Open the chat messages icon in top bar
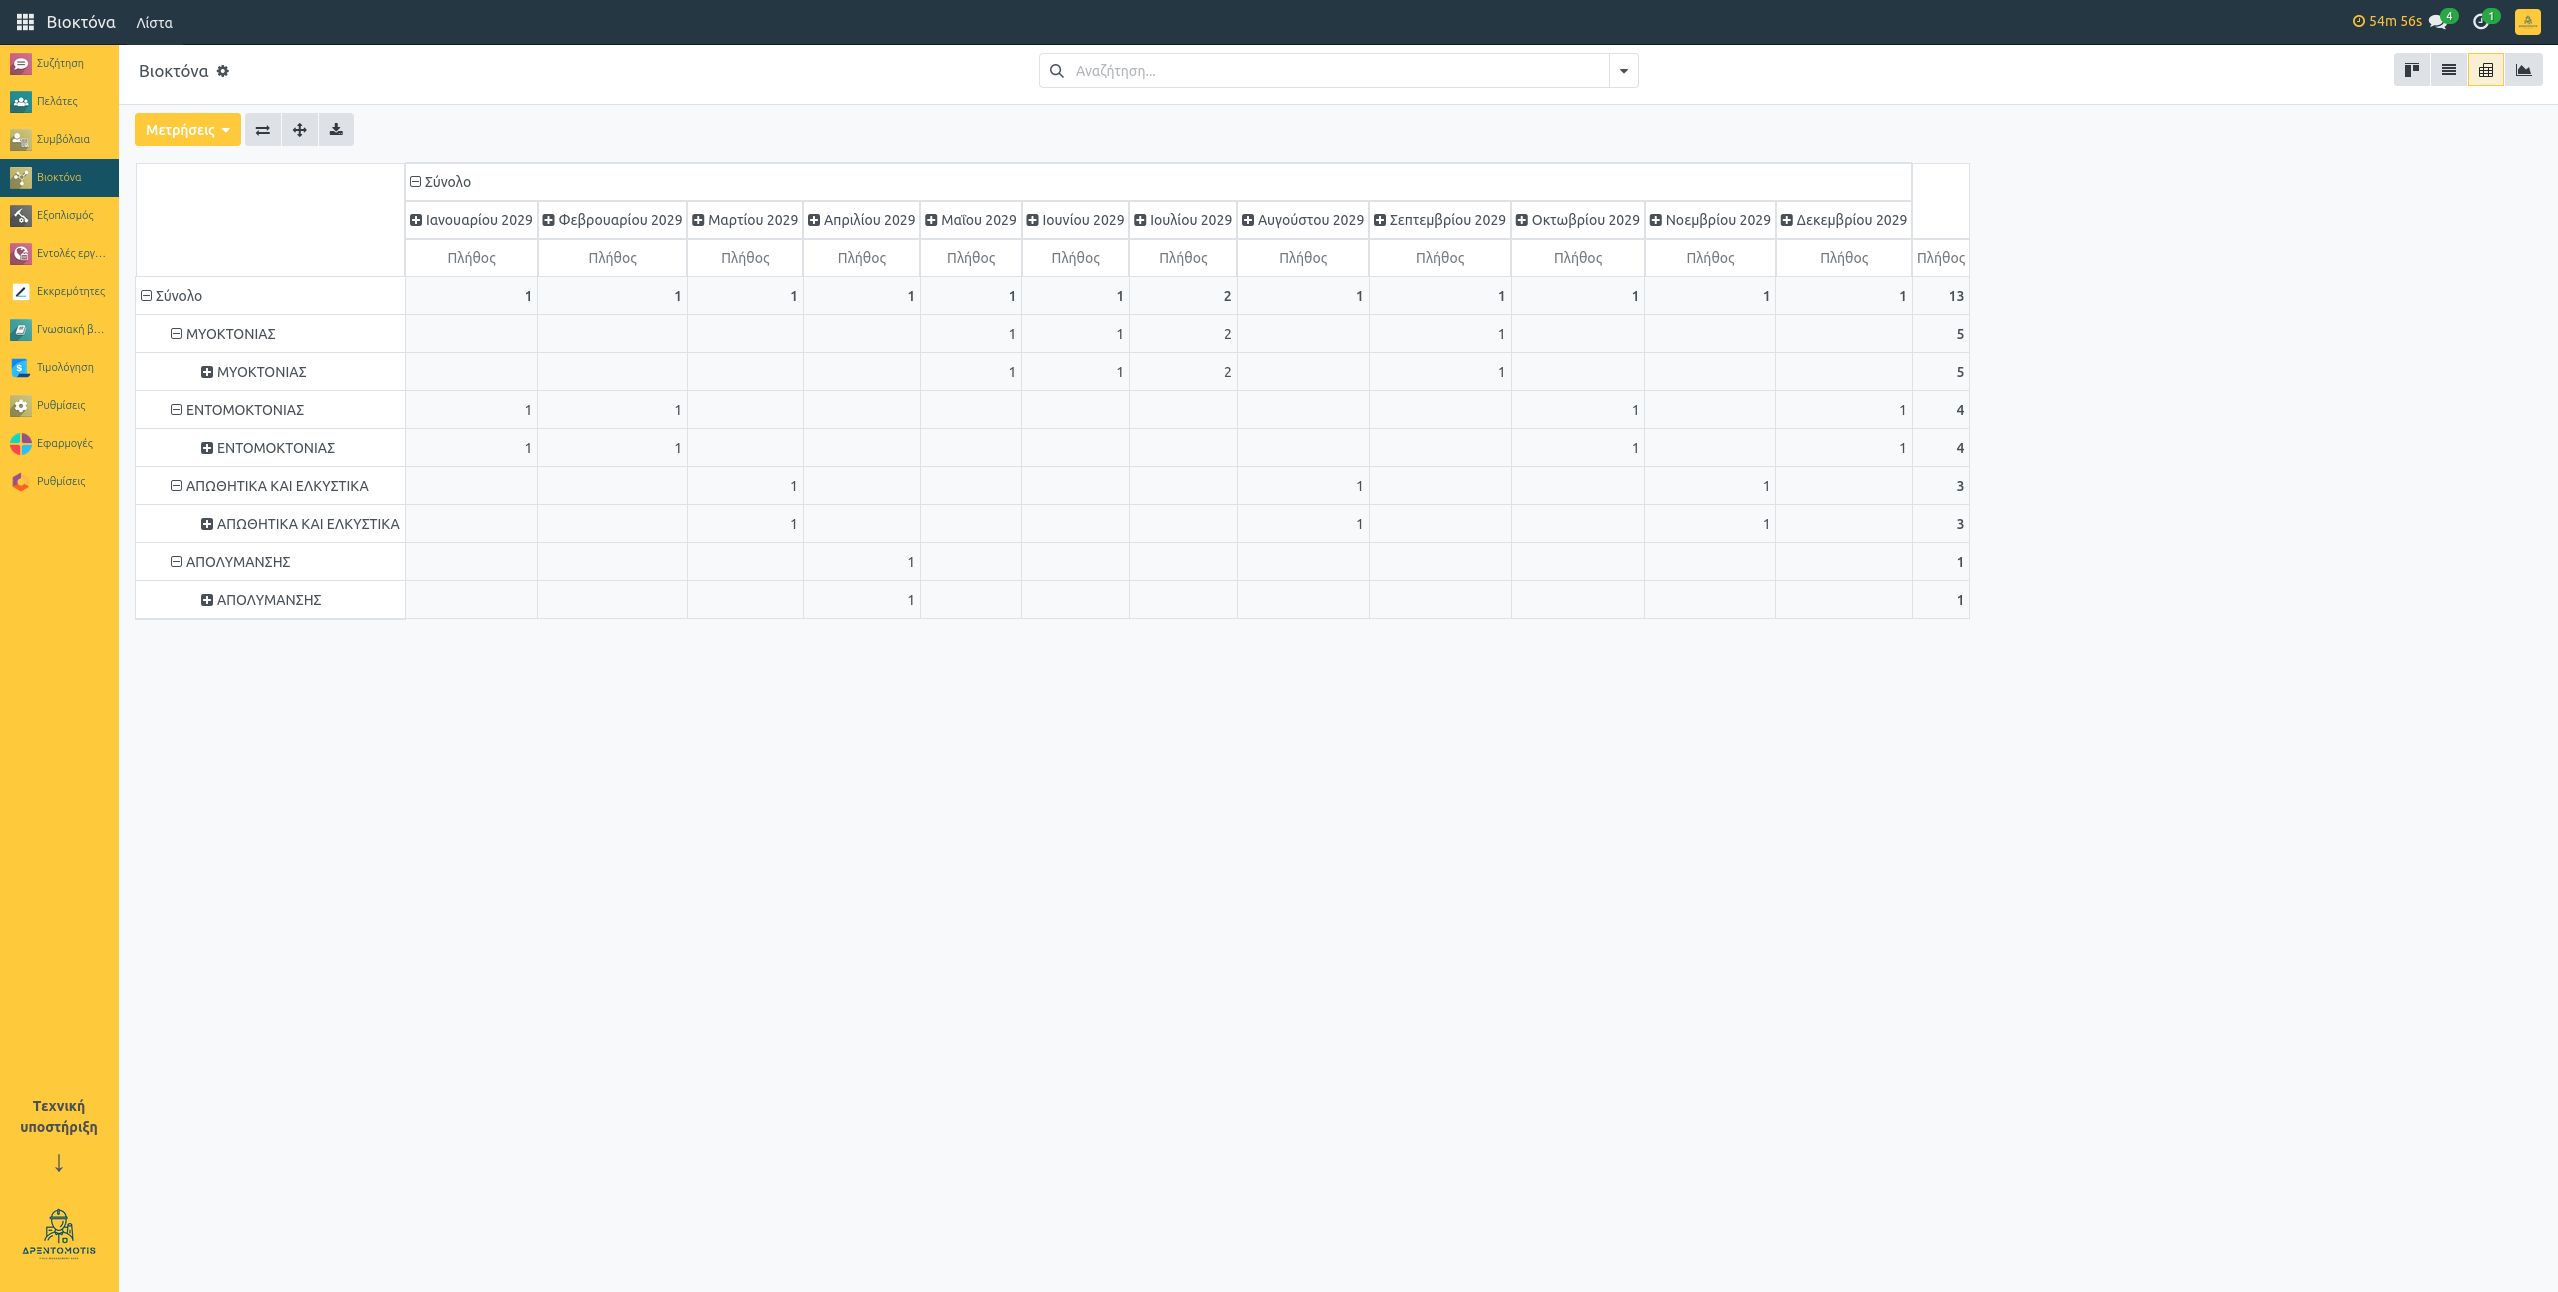This screenshot has height=1292, width=2558. tap(2437, 22)
